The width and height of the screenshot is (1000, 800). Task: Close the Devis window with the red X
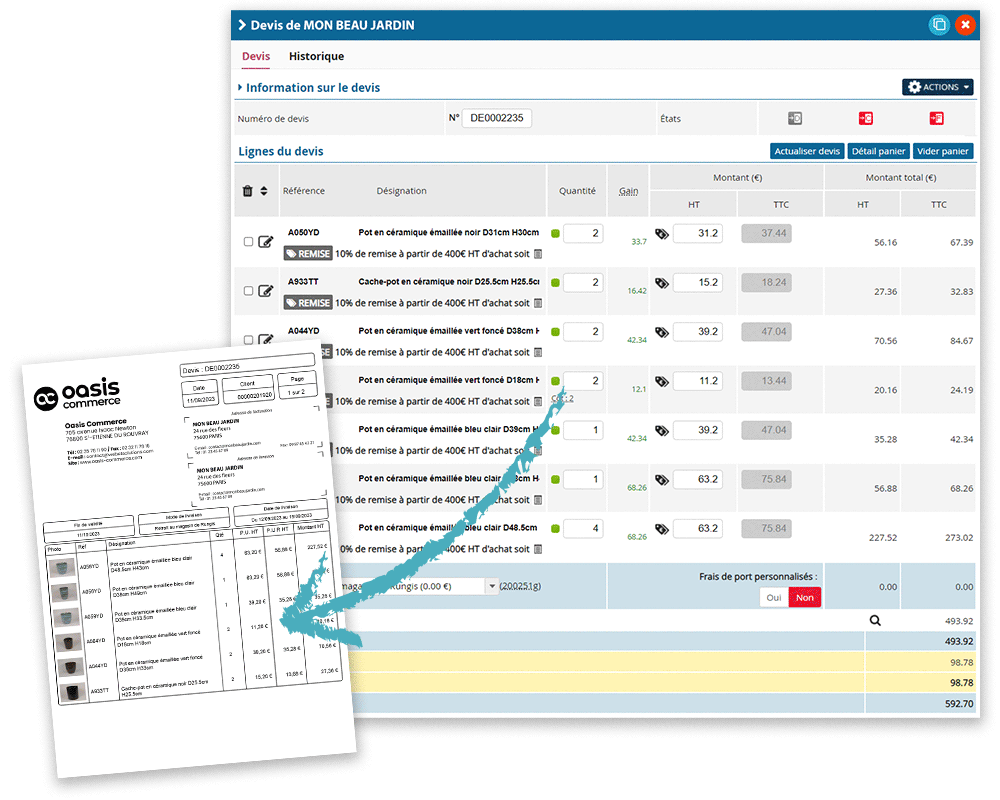(966, 25)
